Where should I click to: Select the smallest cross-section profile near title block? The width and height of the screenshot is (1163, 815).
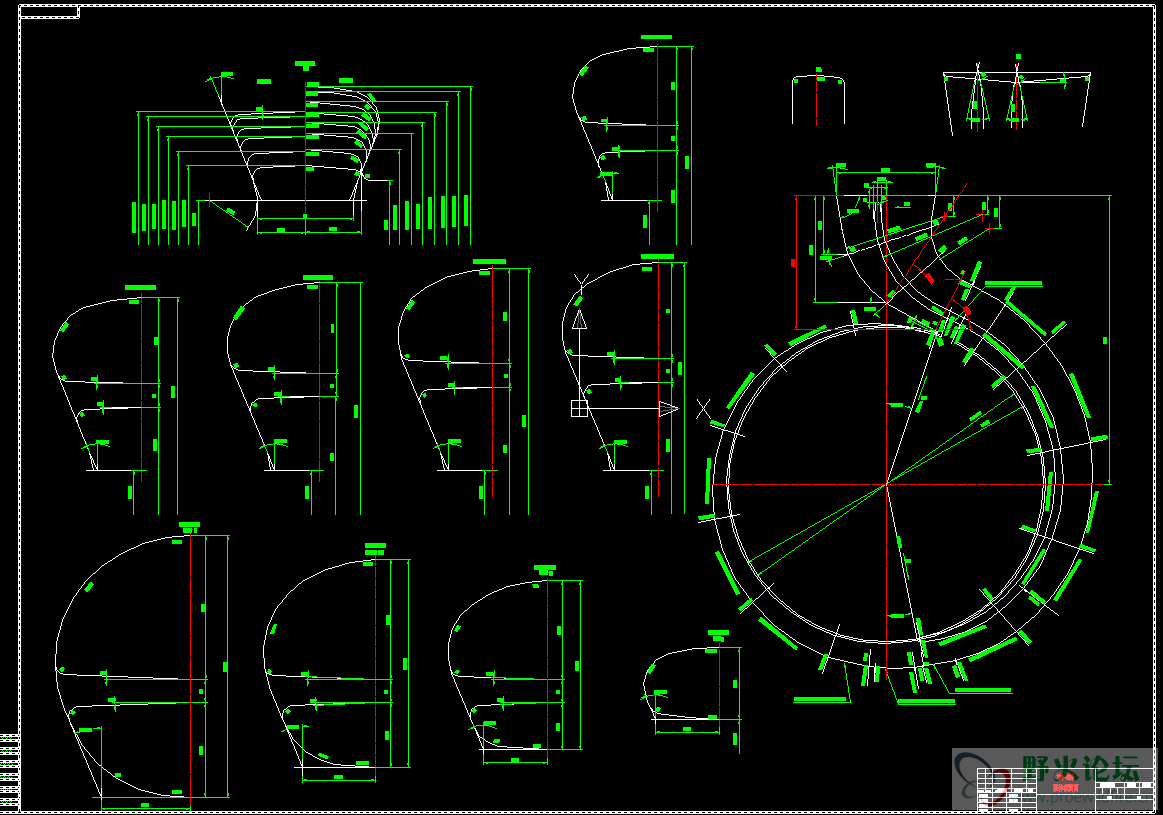click(691, 690)
